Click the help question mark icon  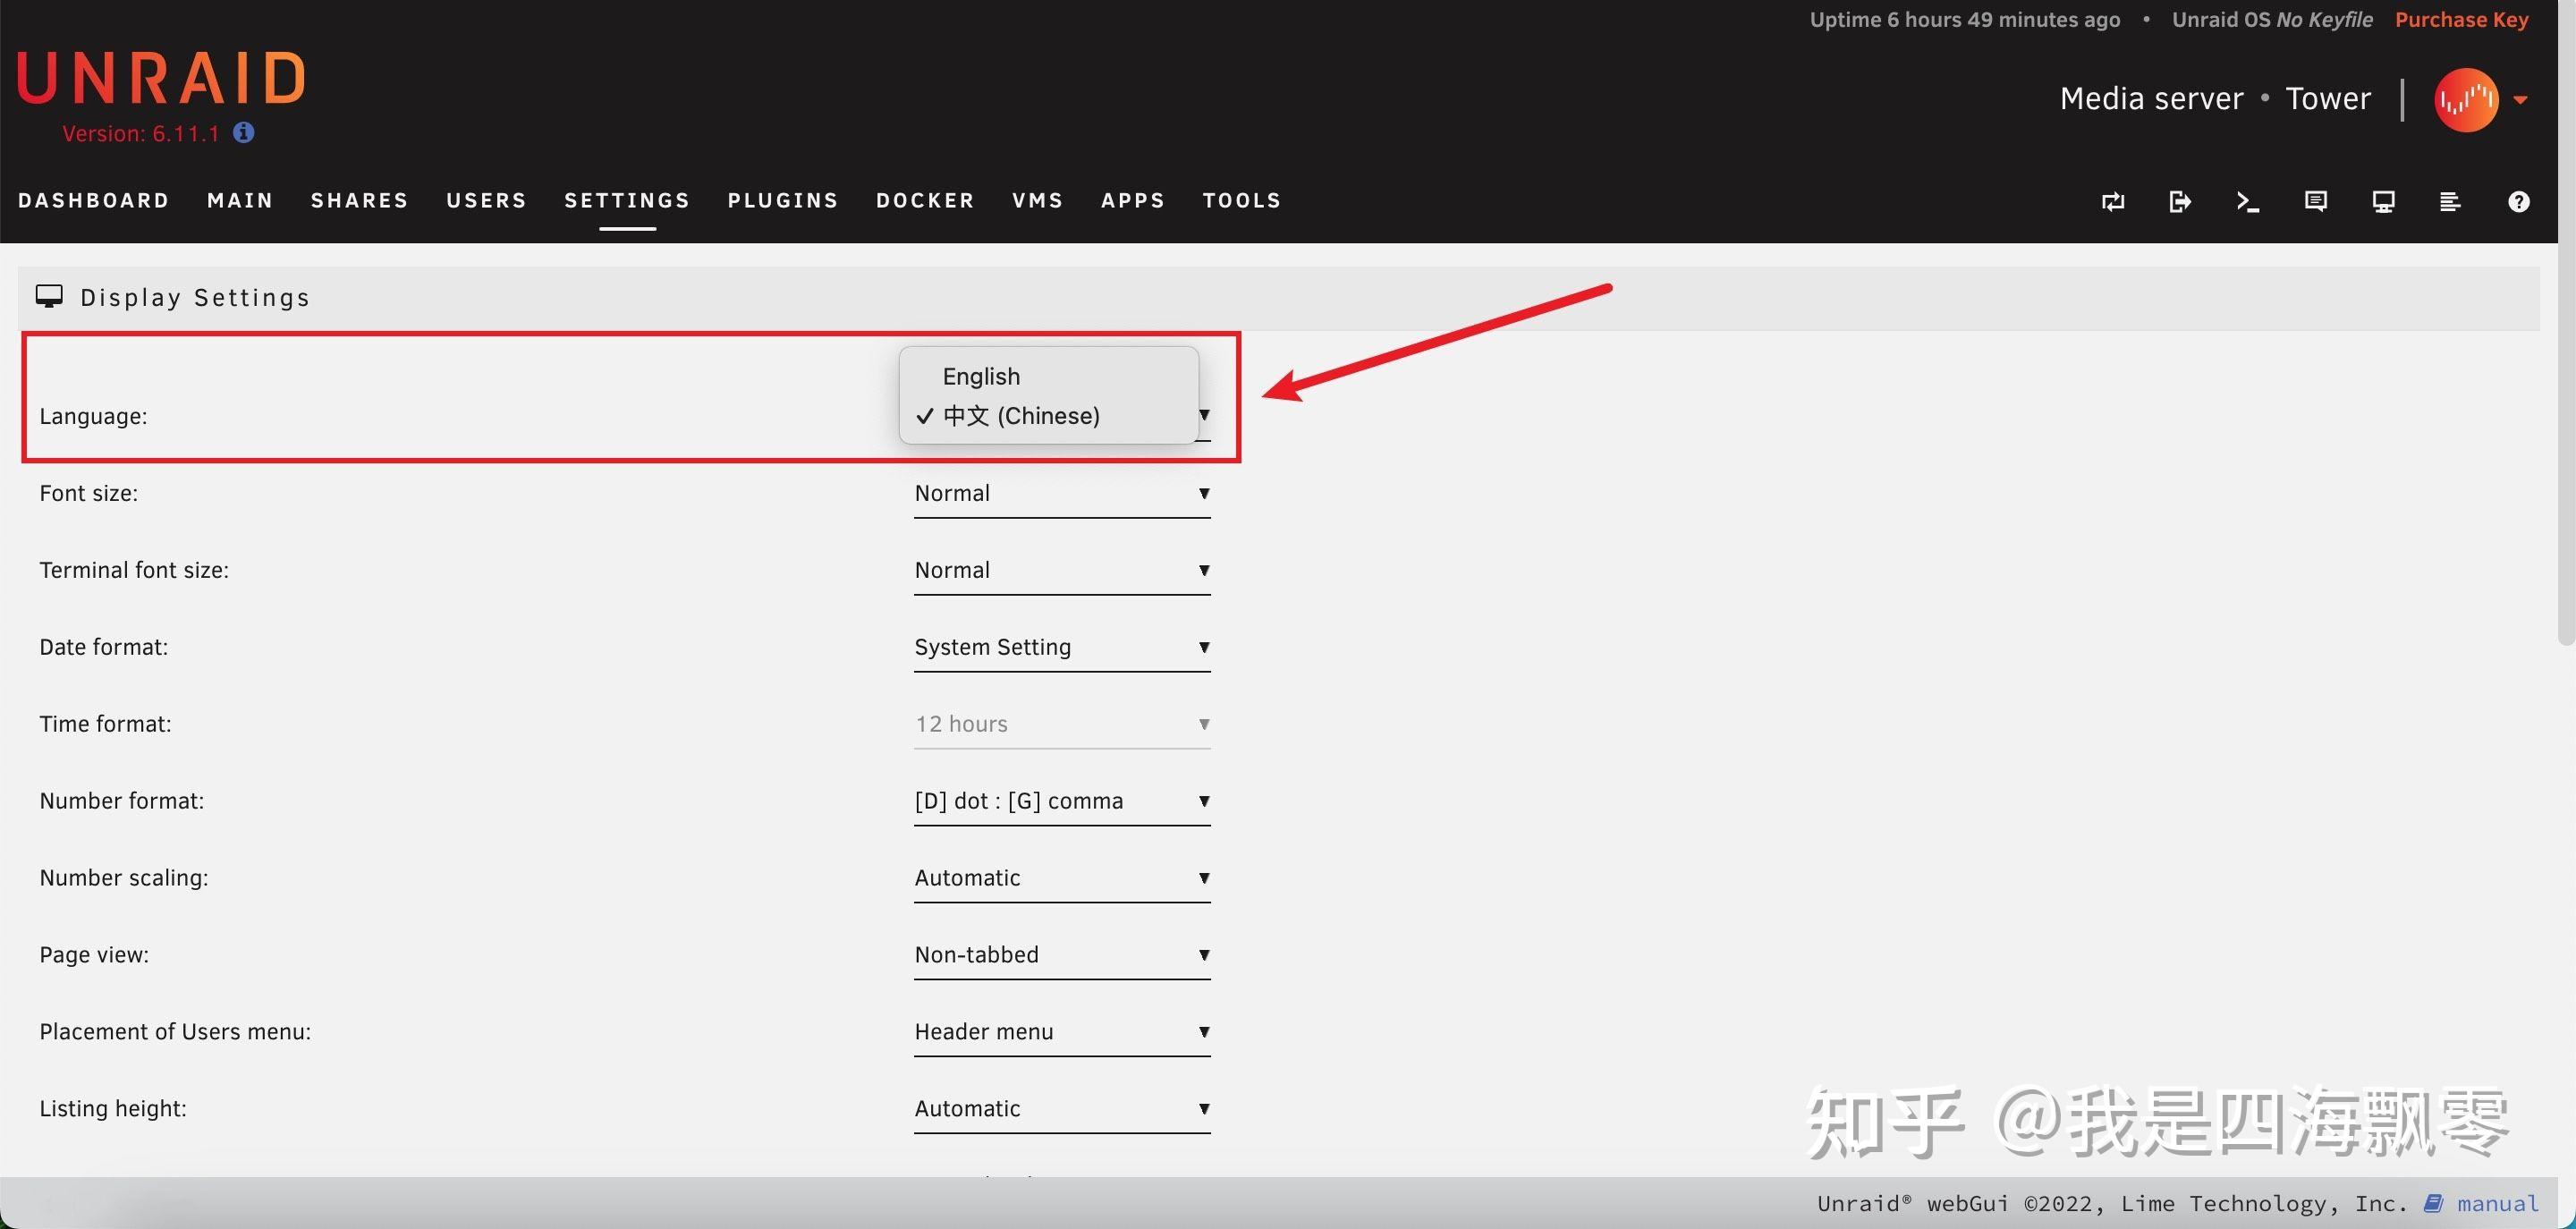pos(2518,202)
